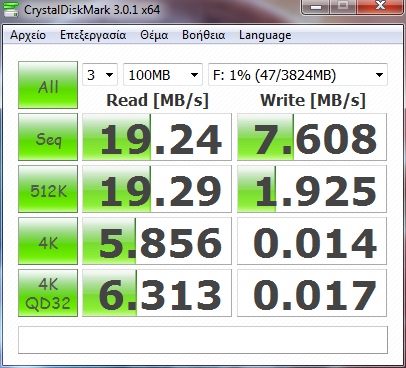Close the CrystalDiskMark window
The image size is (406, 368).
(380, 7)
